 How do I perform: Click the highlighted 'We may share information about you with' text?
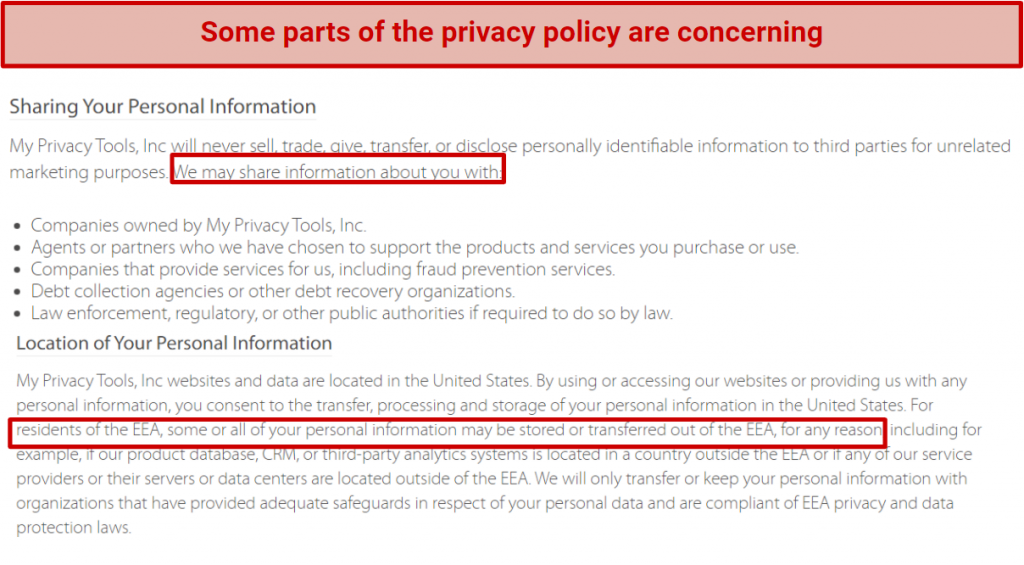[x=338, y=170]
